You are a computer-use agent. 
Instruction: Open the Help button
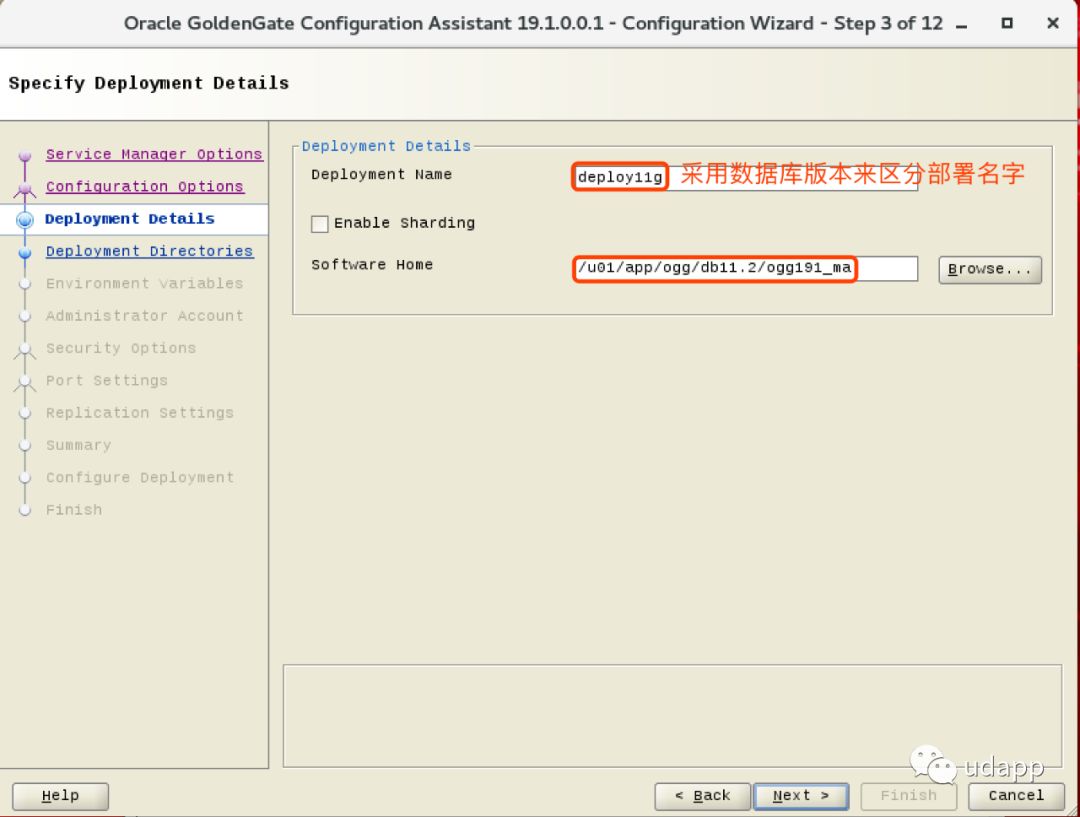pos(61,796)
